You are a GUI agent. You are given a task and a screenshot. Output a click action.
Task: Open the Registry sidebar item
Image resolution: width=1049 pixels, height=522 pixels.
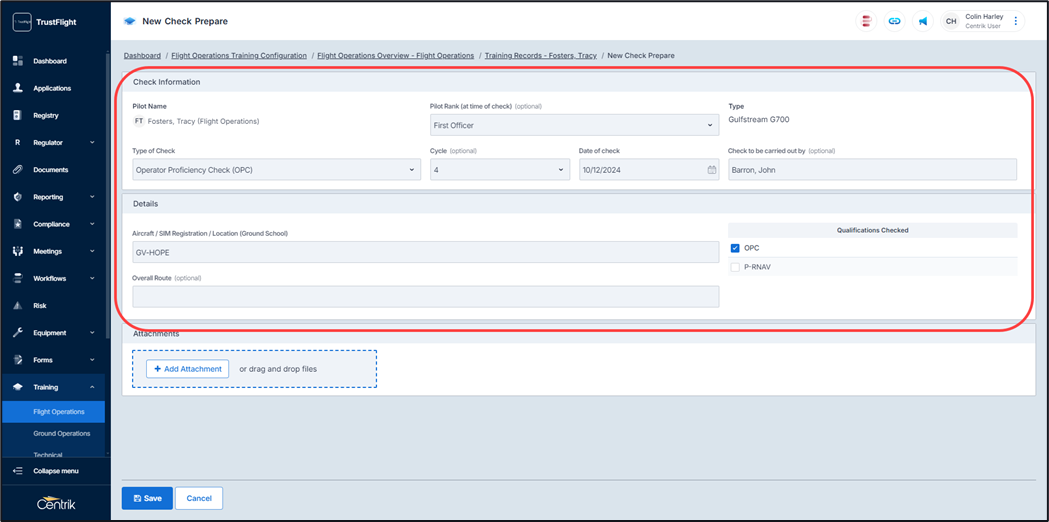coord(46,116)
